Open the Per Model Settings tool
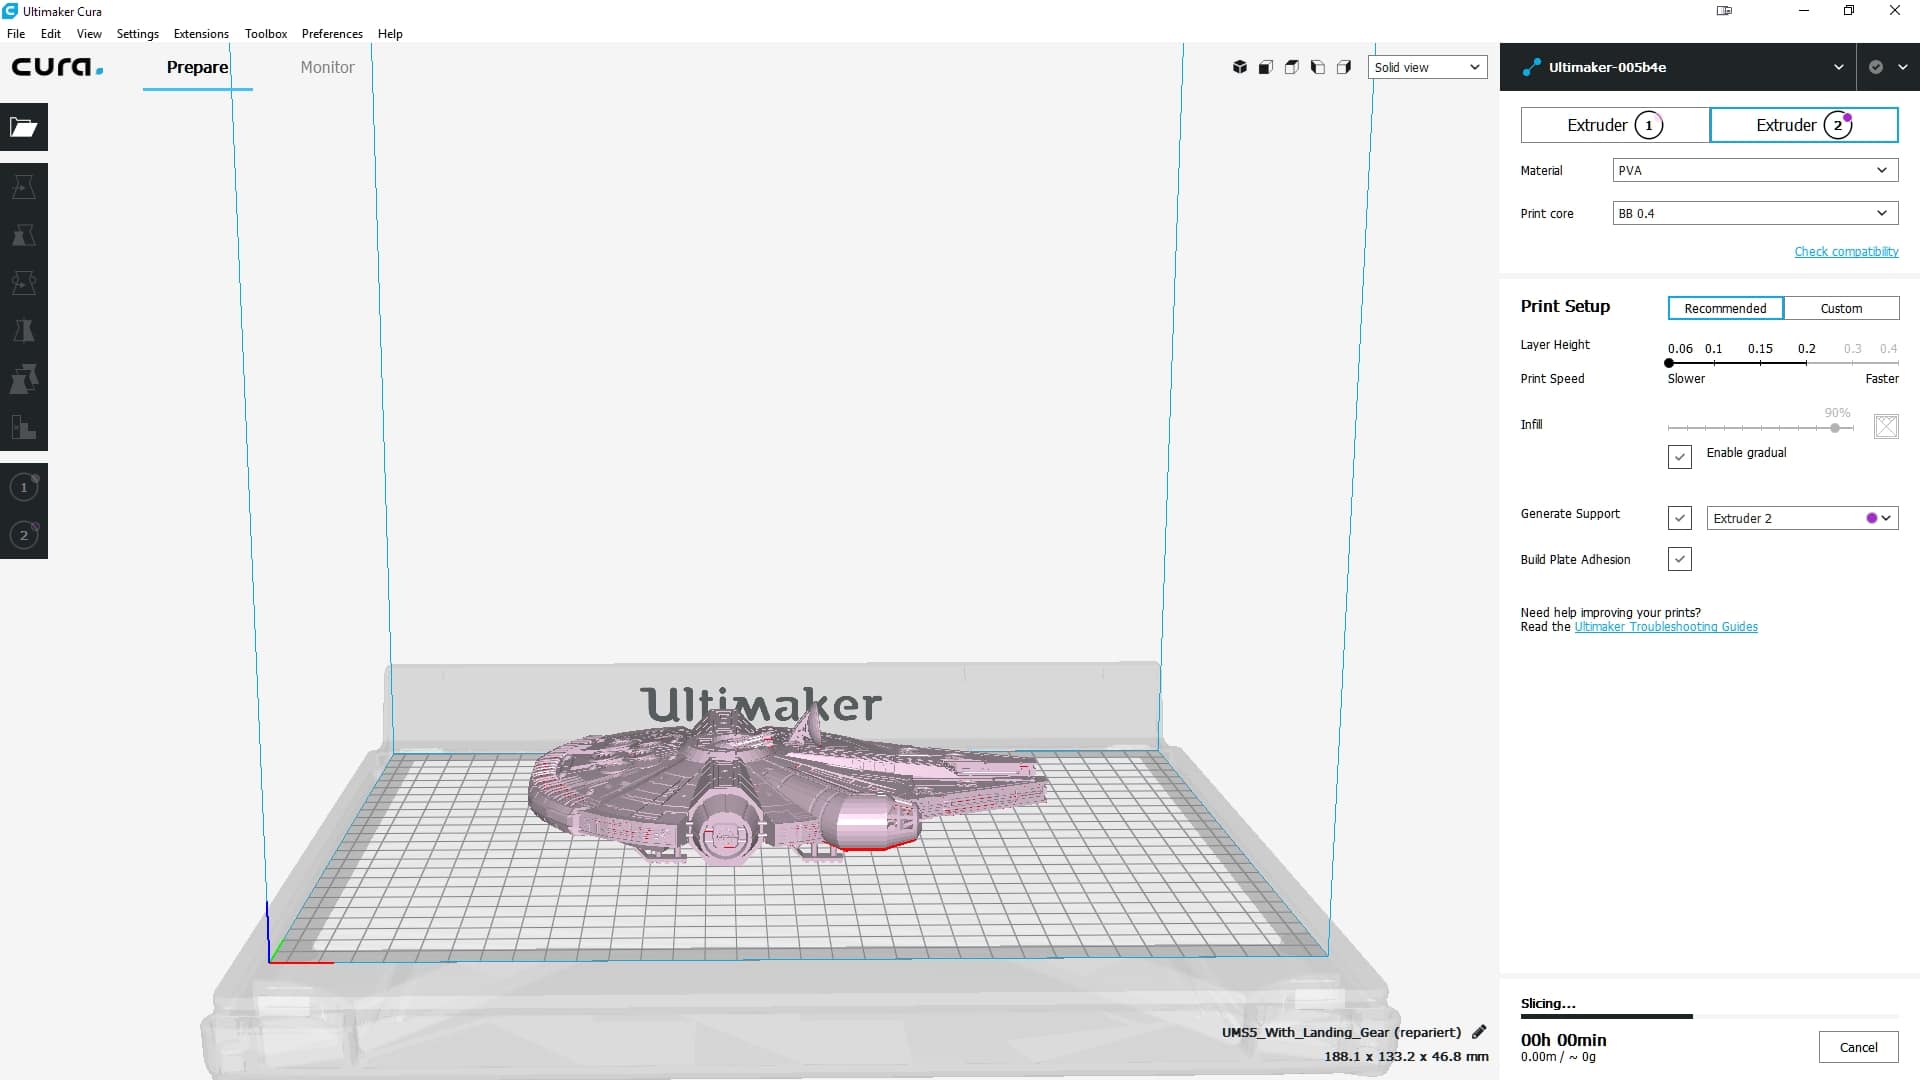1920x1080 pixels. tap(24, 379)
